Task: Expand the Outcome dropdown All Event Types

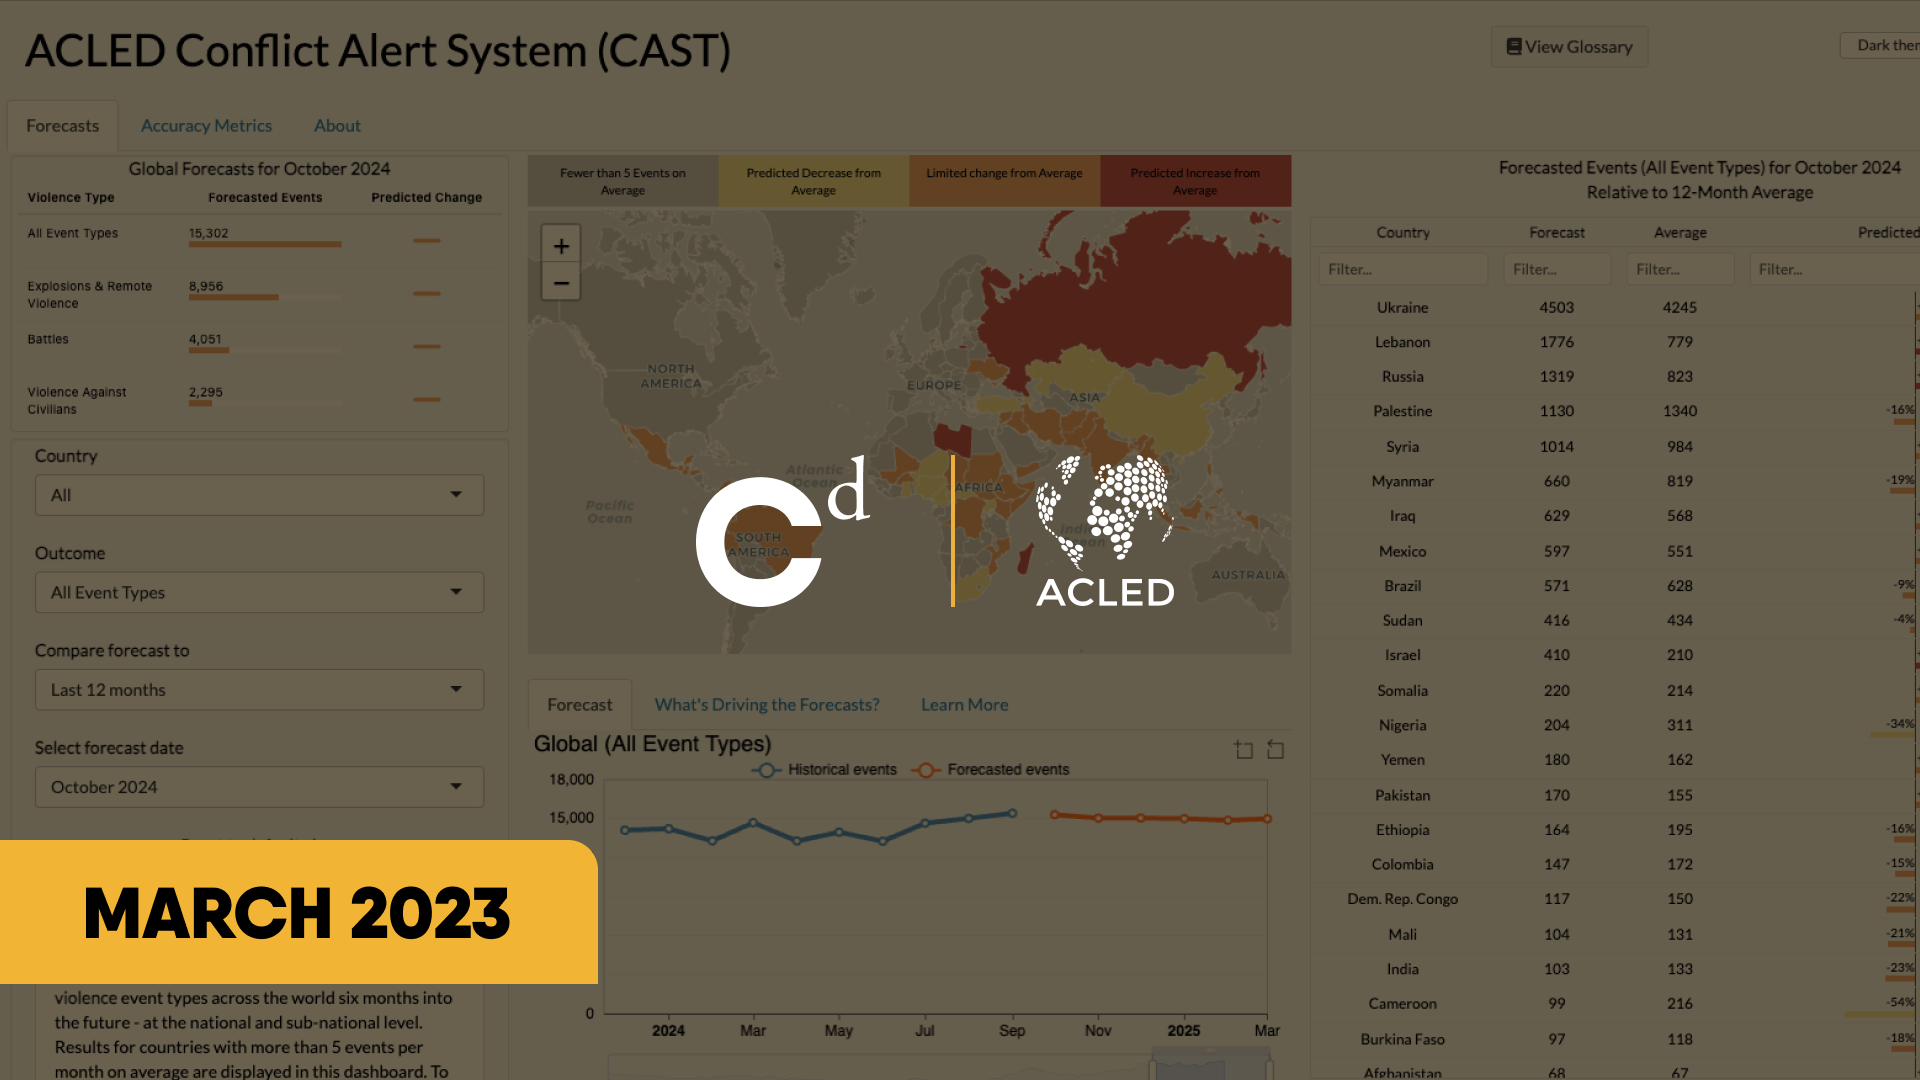Action: point(259,592)
